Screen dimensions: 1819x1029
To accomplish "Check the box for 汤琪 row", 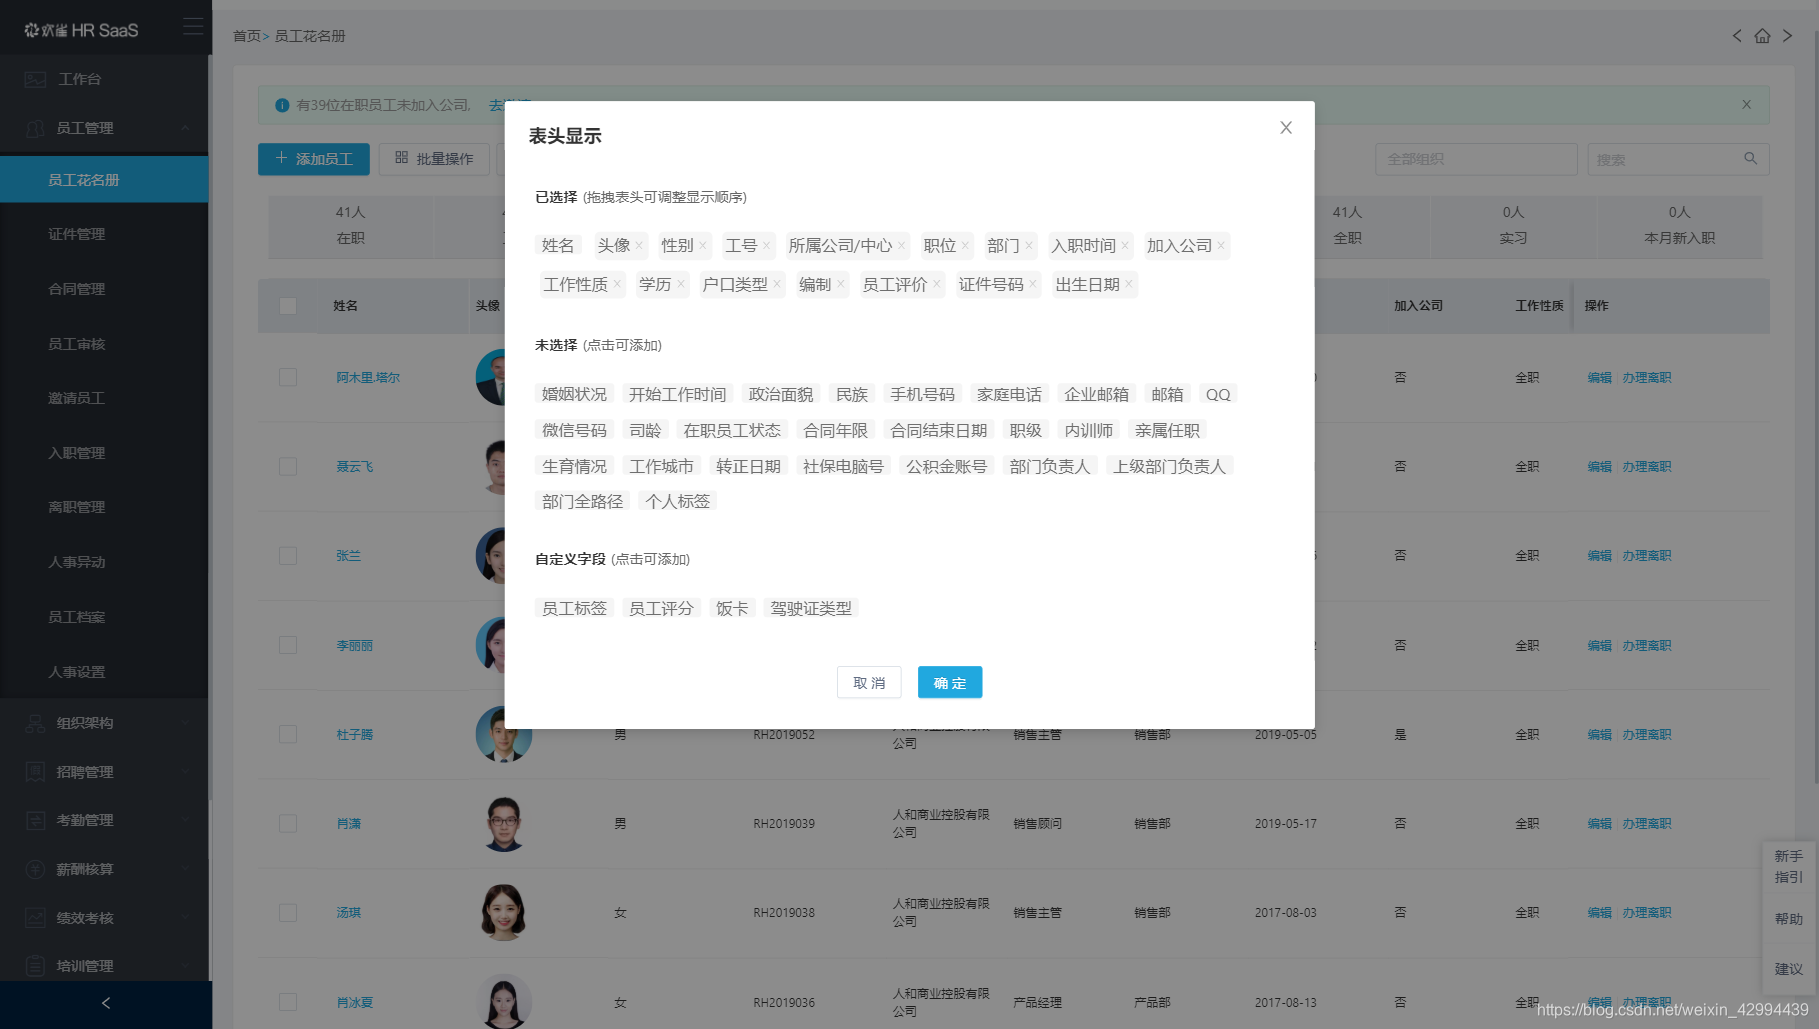I will pyautogui.click(x=288, y=913).
